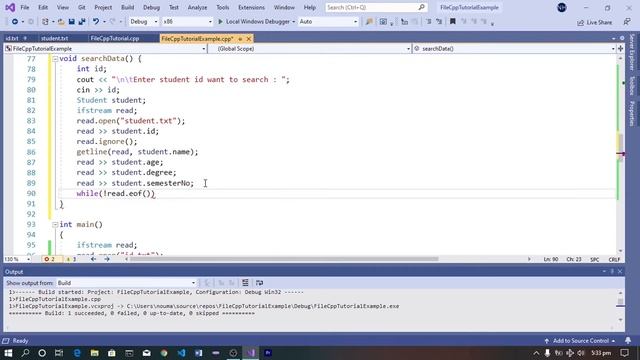Viewport: 640px width, 360px height.
Task: Open the 130 % zoom dropdown
Action: tap(18, 259)
